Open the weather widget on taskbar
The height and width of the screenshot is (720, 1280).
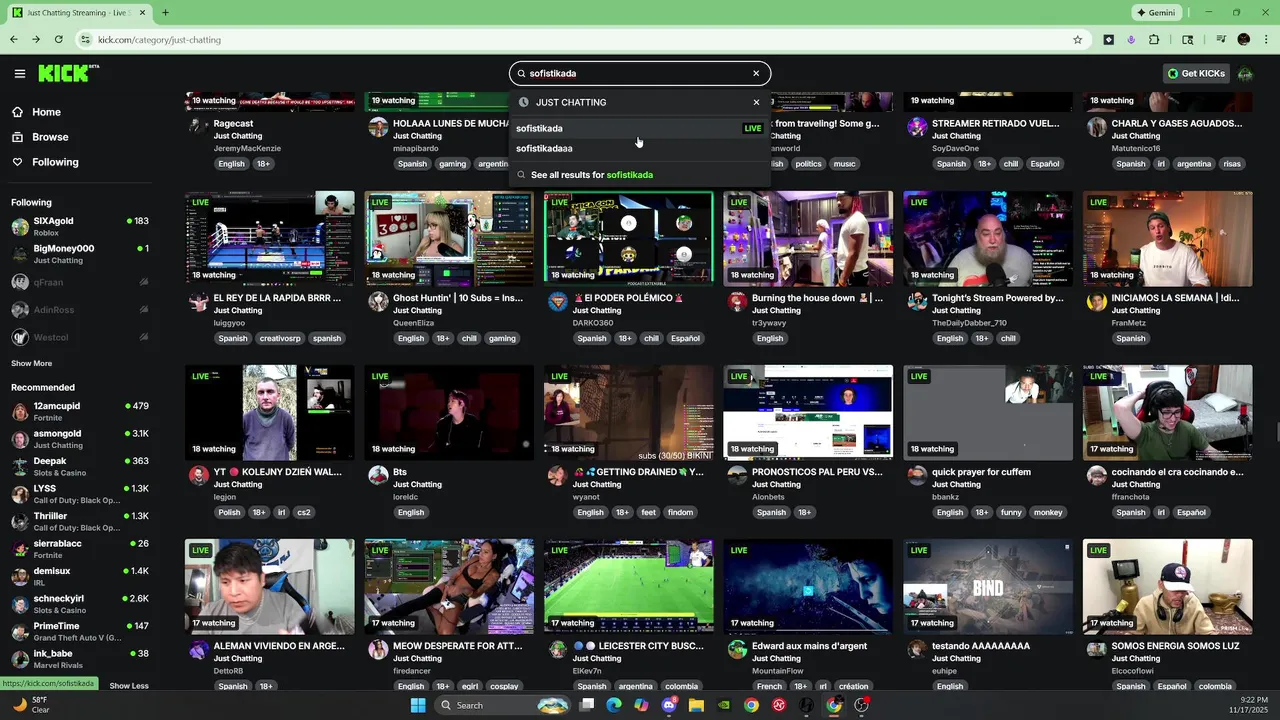(32, 705)
